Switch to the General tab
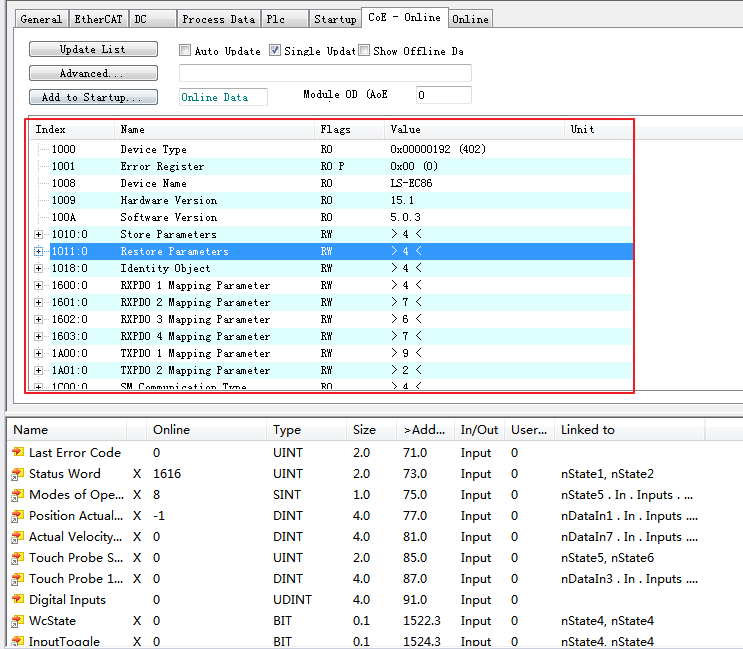 [x=41, y=19]
